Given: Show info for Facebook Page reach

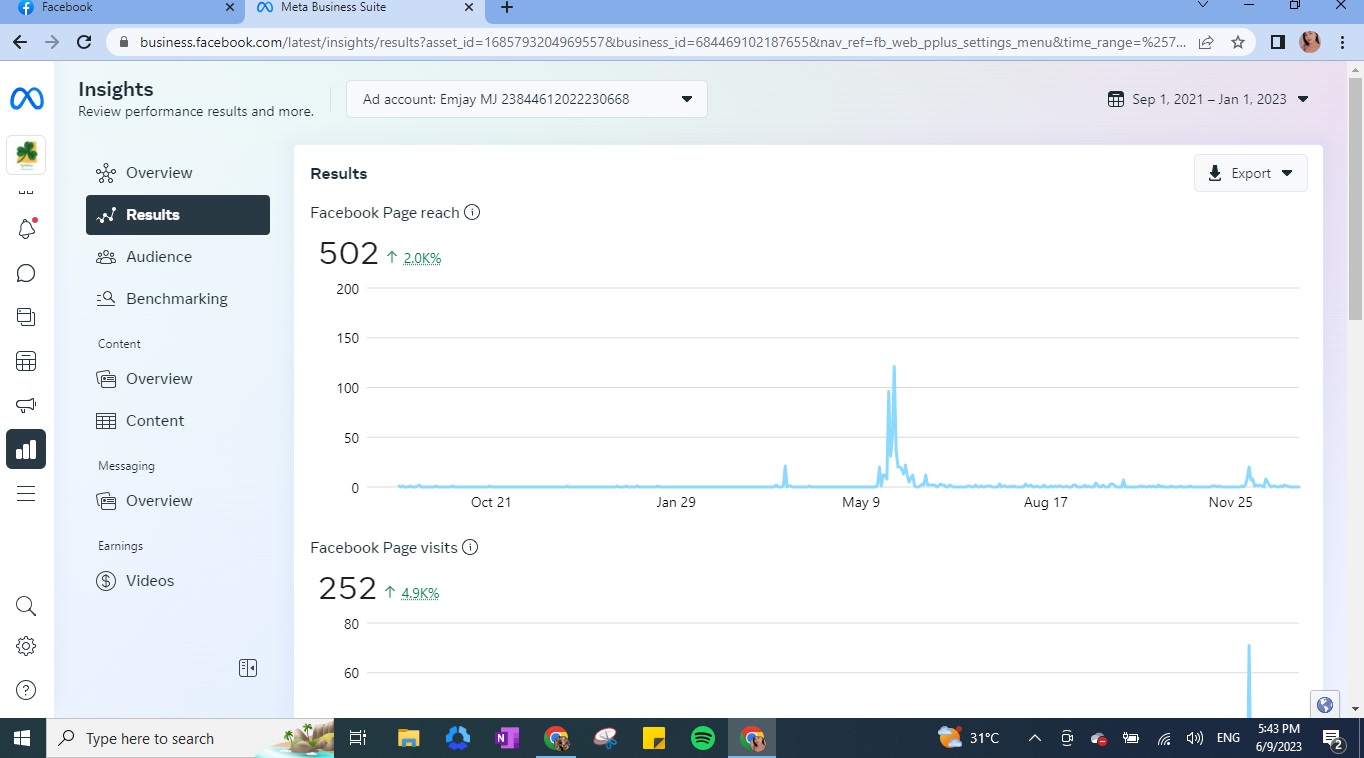Looking at the screenshot, I should tap(472, 212).
